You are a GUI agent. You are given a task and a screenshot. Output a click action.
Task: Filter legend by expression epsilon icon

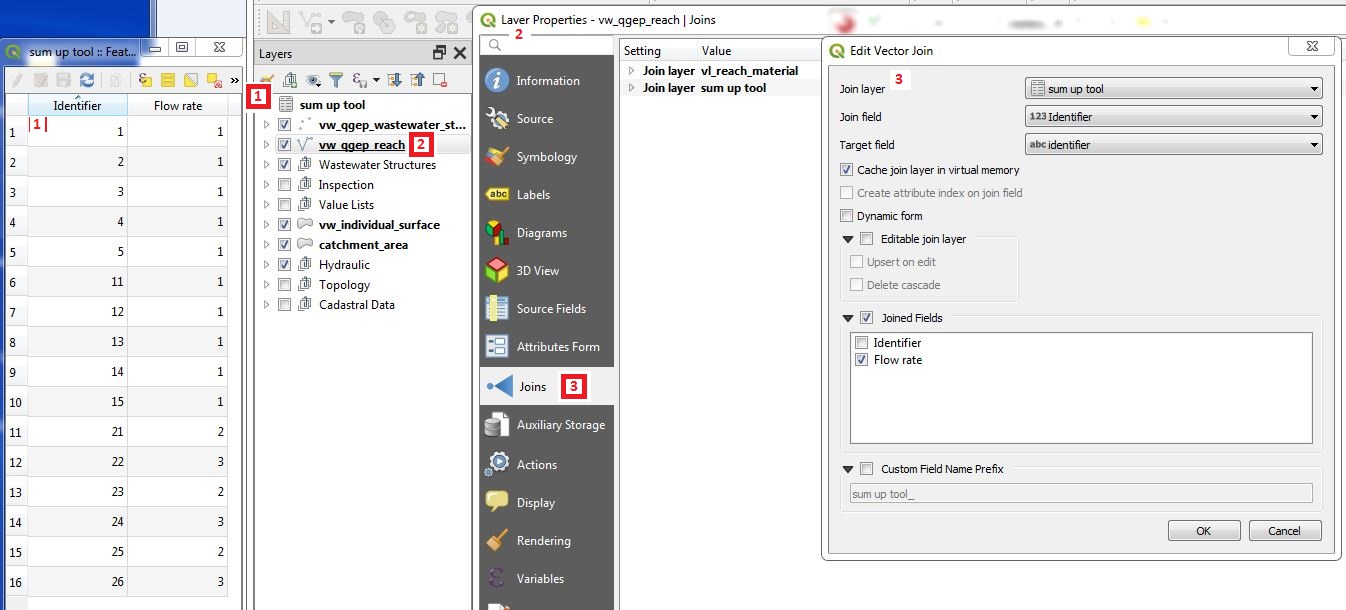pos(361,80)
